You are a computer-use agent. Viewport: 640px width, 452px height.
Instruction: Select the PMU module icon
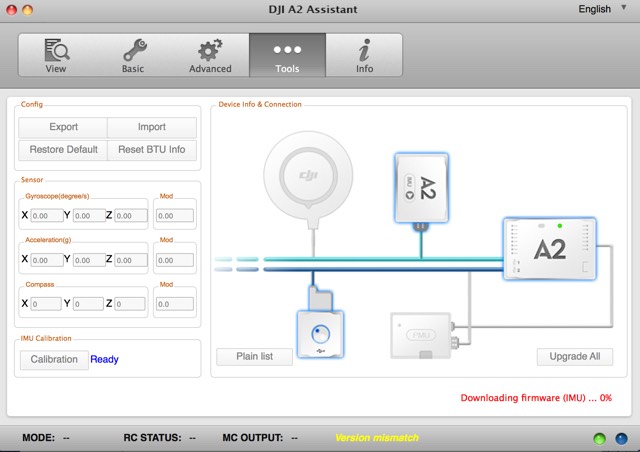click(x=421, y=336)
